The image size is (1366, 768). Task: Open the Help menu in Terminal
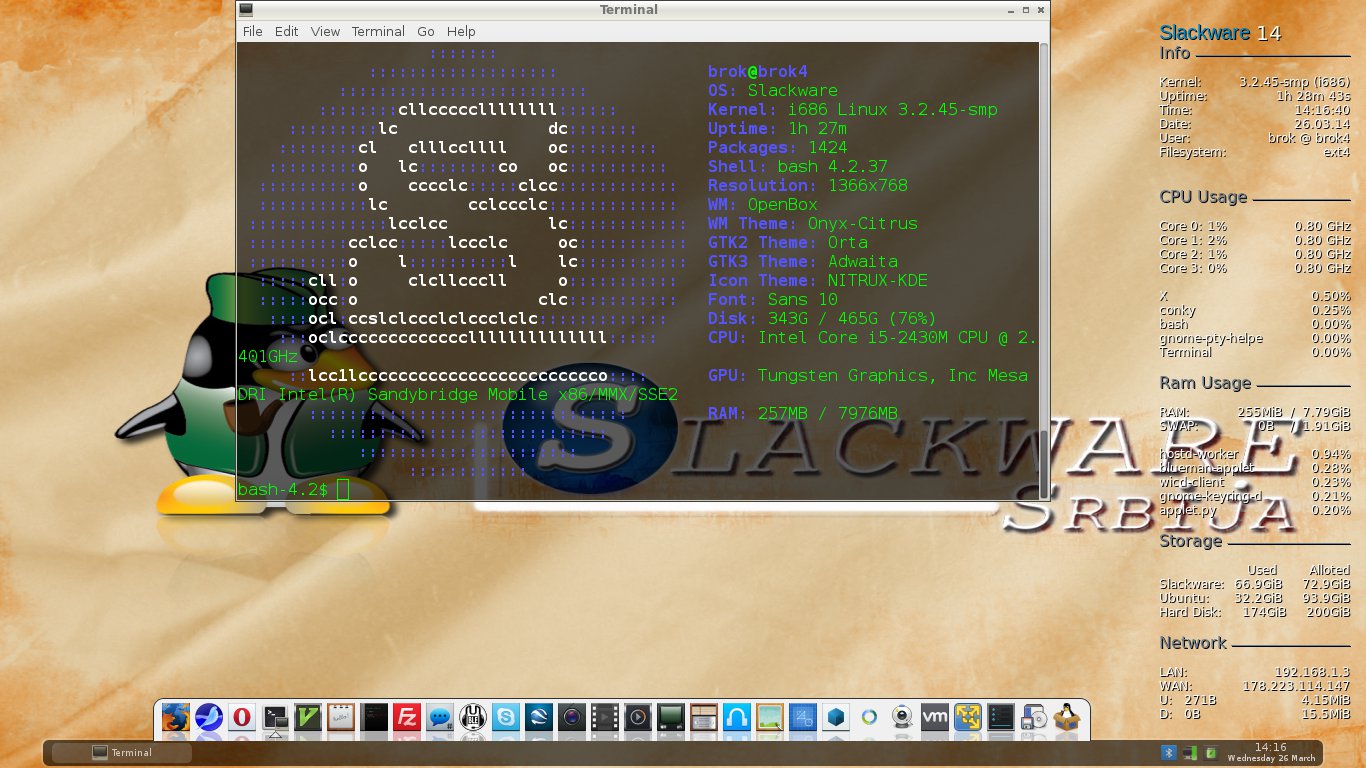pyautogui.click(x=461, y=31)
